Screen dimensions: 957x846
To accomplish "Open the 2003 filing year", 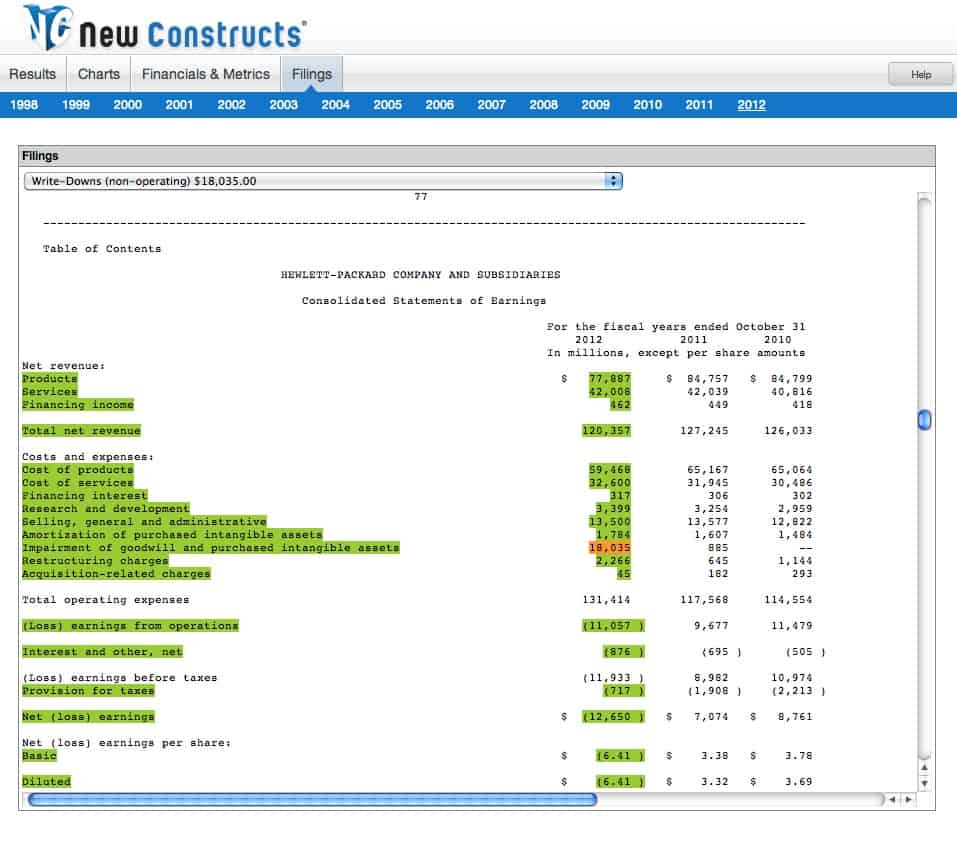I will (x=284, y=105).
